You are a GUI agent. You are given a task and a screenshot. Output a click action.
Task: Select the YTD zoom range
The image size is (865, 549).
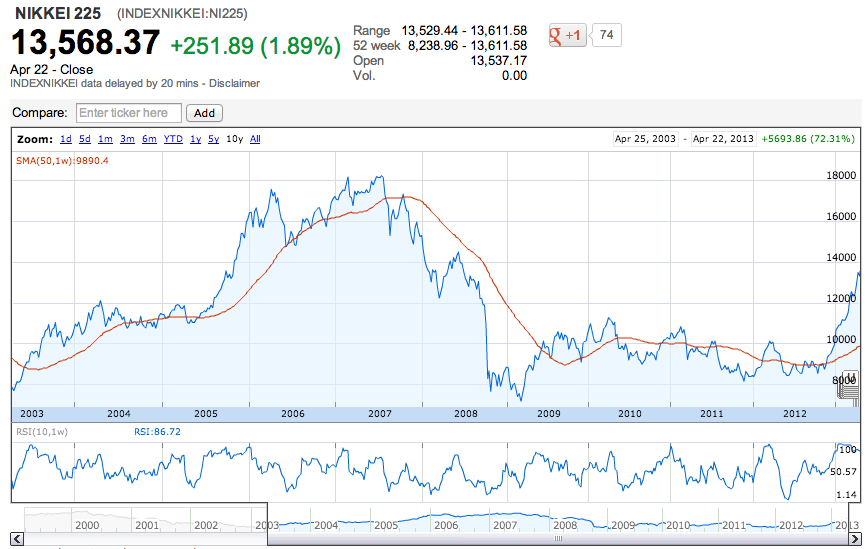click(x=173, y=139)
